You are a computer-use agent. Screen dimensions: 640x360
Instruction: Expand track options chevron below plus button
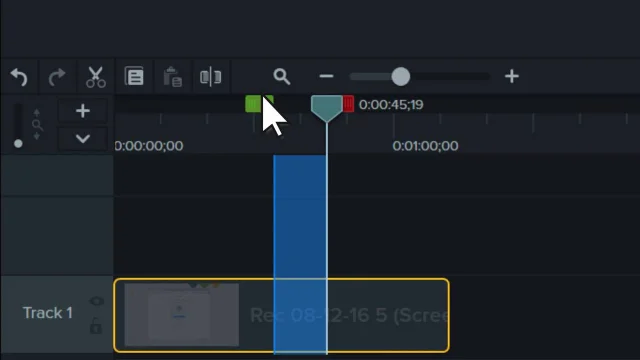tap(83, 139)
